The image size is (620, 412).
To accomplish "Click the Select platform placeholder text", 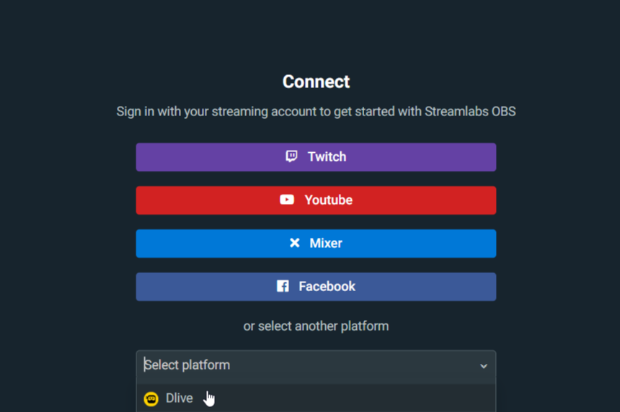I will 187,365.
